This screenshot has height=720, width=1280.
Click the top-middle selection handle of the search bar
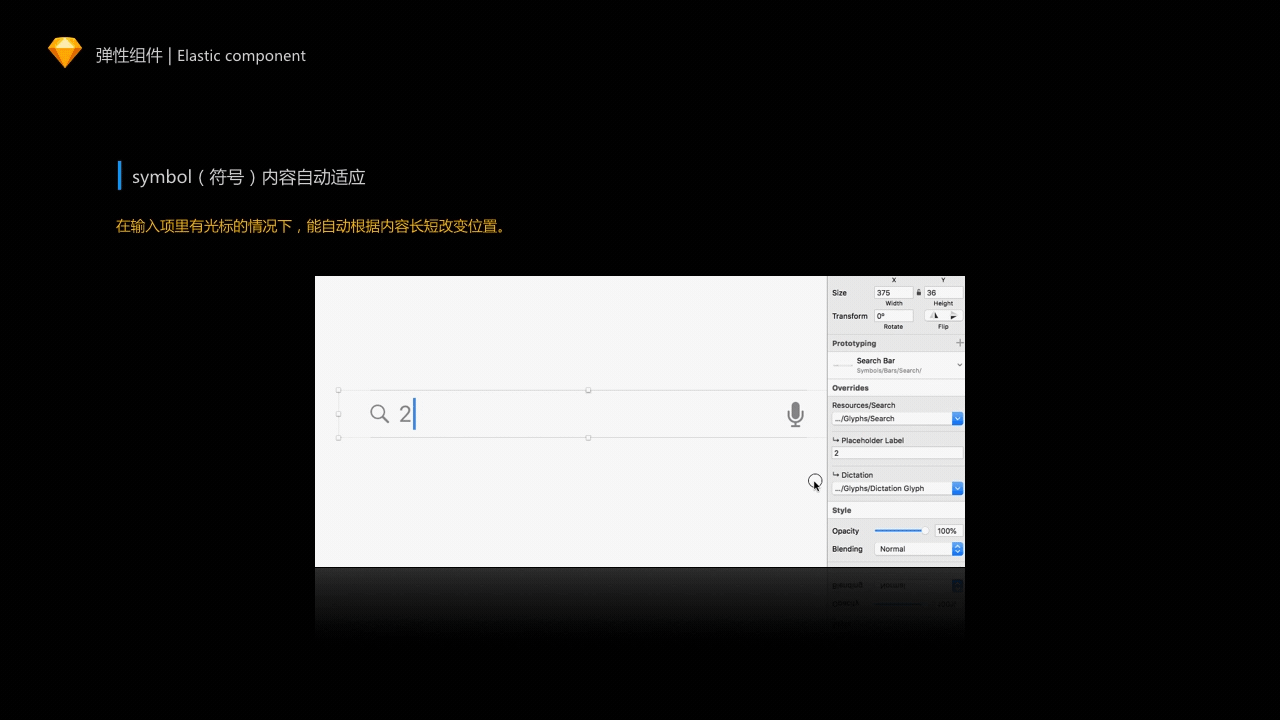[x=588, y=390]
